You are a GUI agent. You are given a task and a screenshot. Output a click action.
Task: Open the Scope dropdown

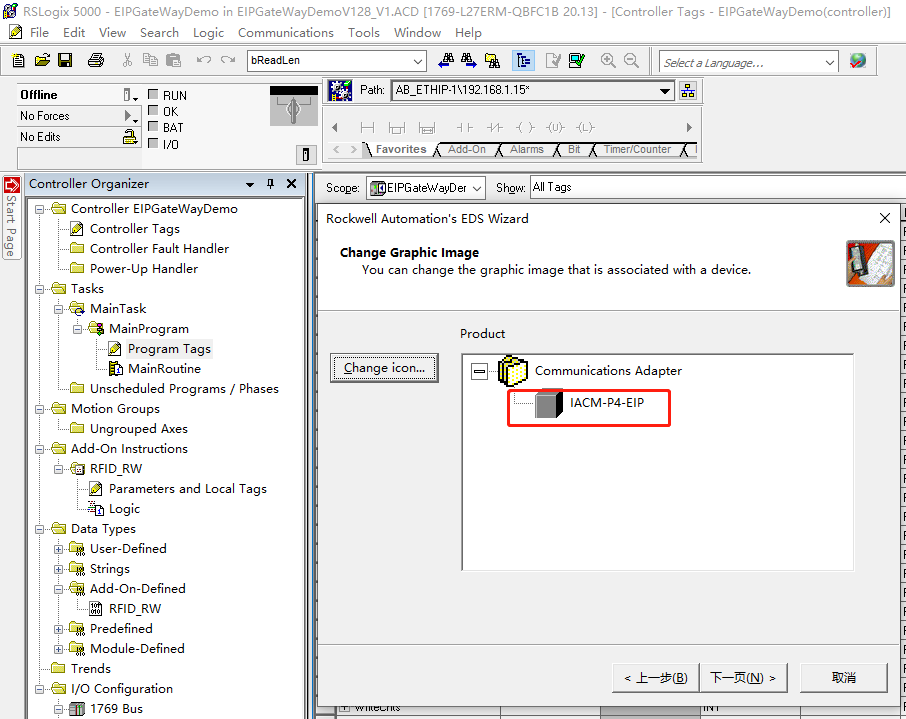point(476,188)
